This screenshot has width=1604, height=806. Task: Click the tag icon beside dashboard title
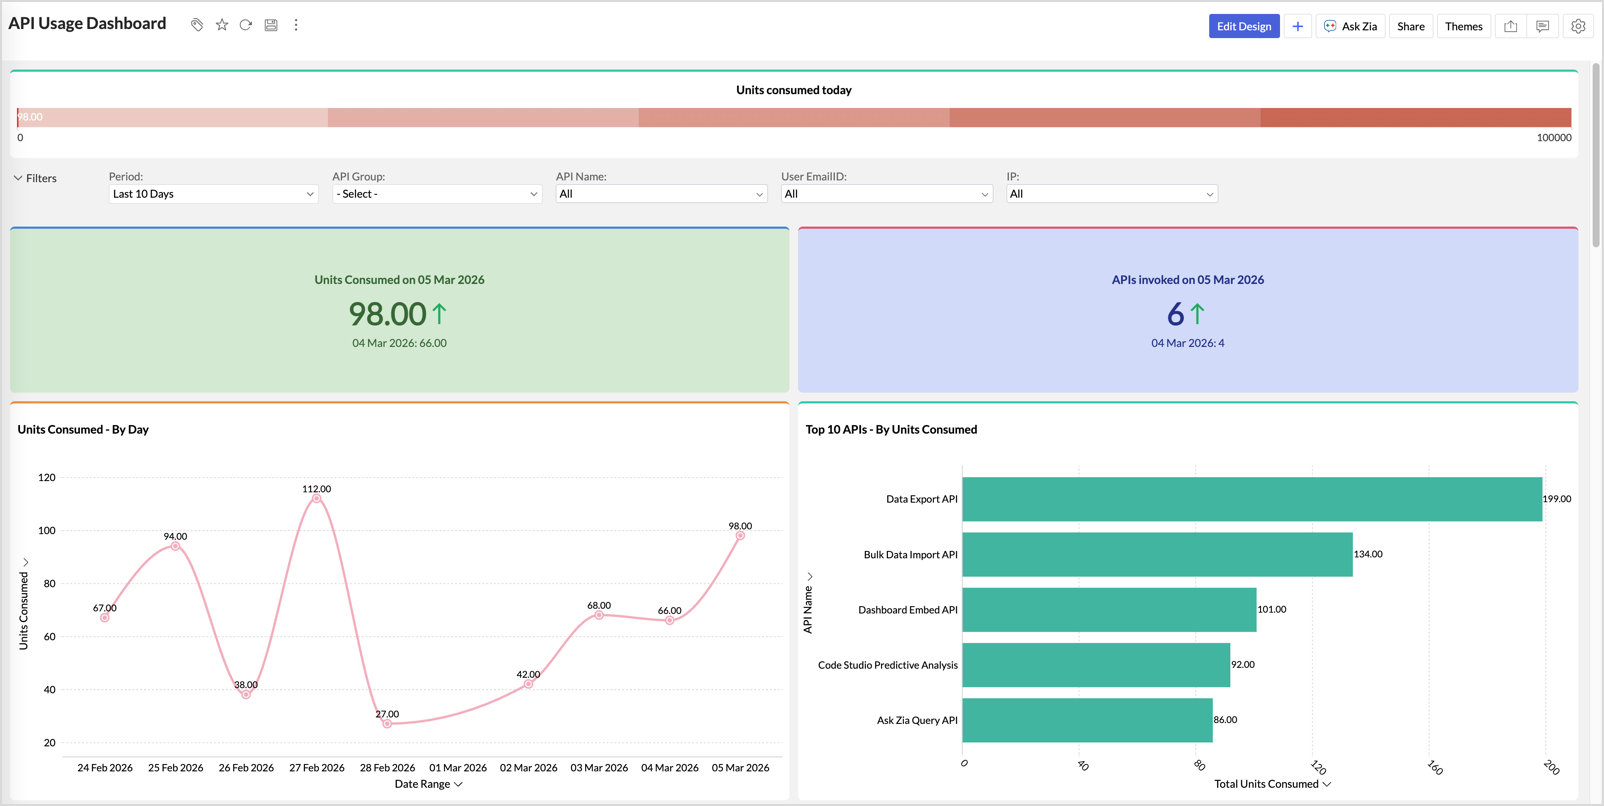pyautogui.click(x=197, y=25)
